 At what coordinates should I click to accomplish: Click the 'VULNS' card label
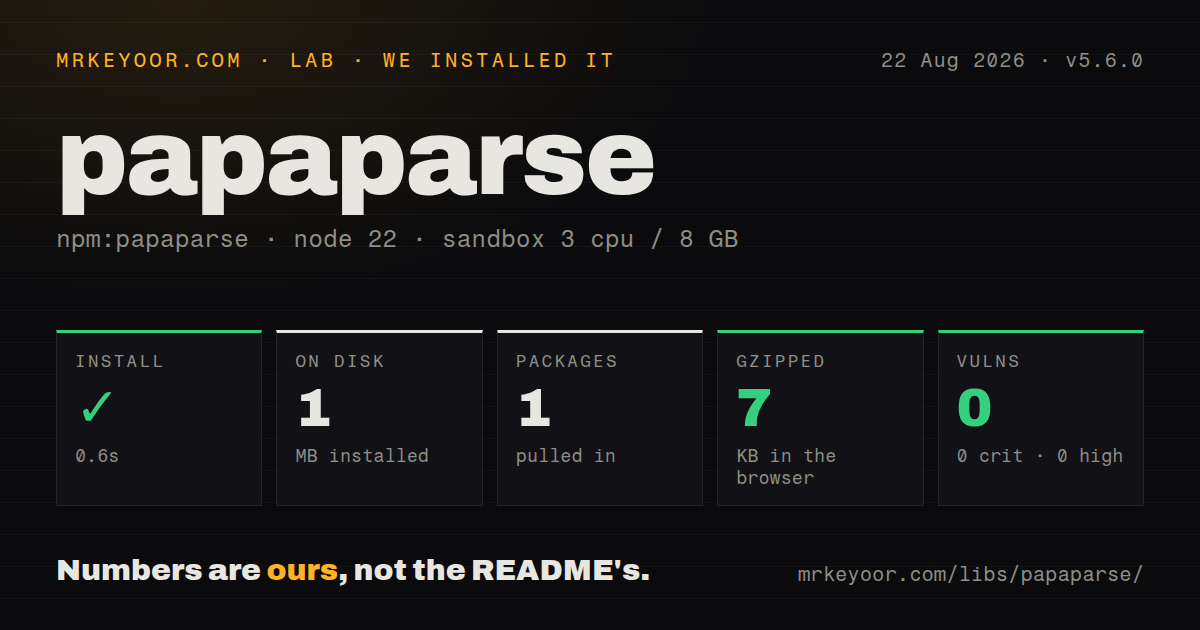(x=988, y=362)
